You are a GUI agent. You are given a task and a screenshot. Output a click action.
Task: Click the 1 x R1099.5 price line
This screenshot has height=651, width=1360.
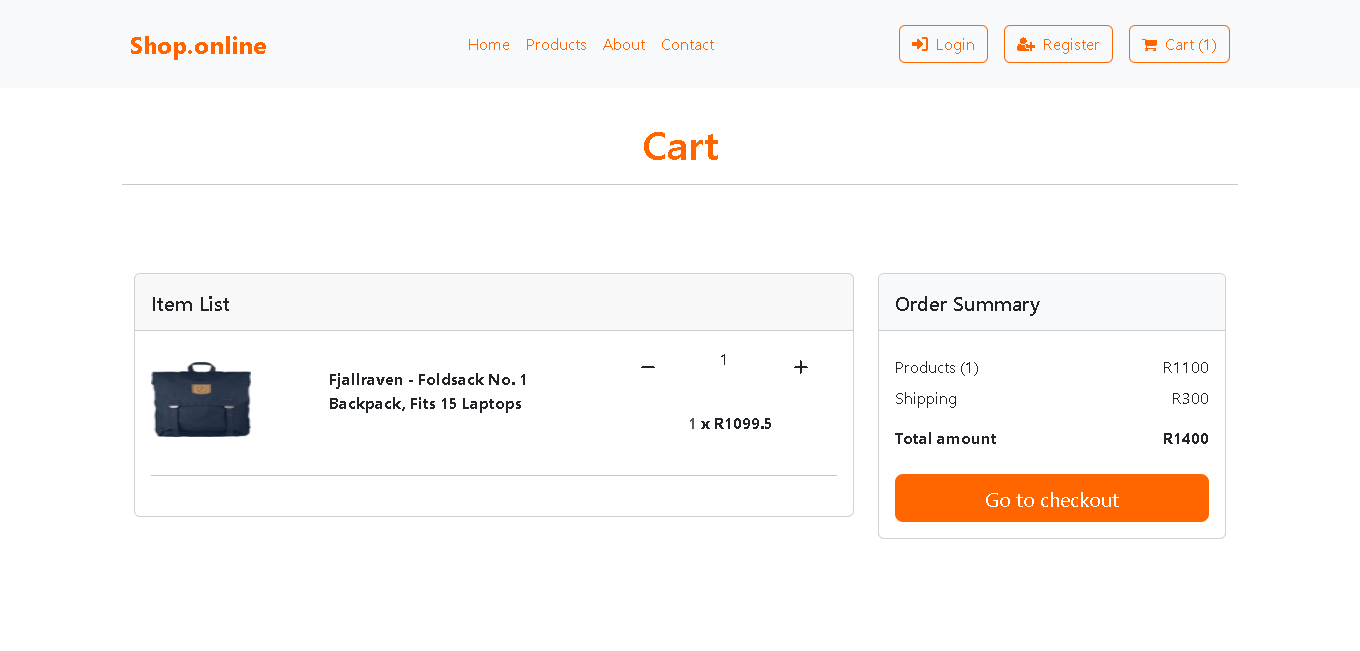click(730, 424)
